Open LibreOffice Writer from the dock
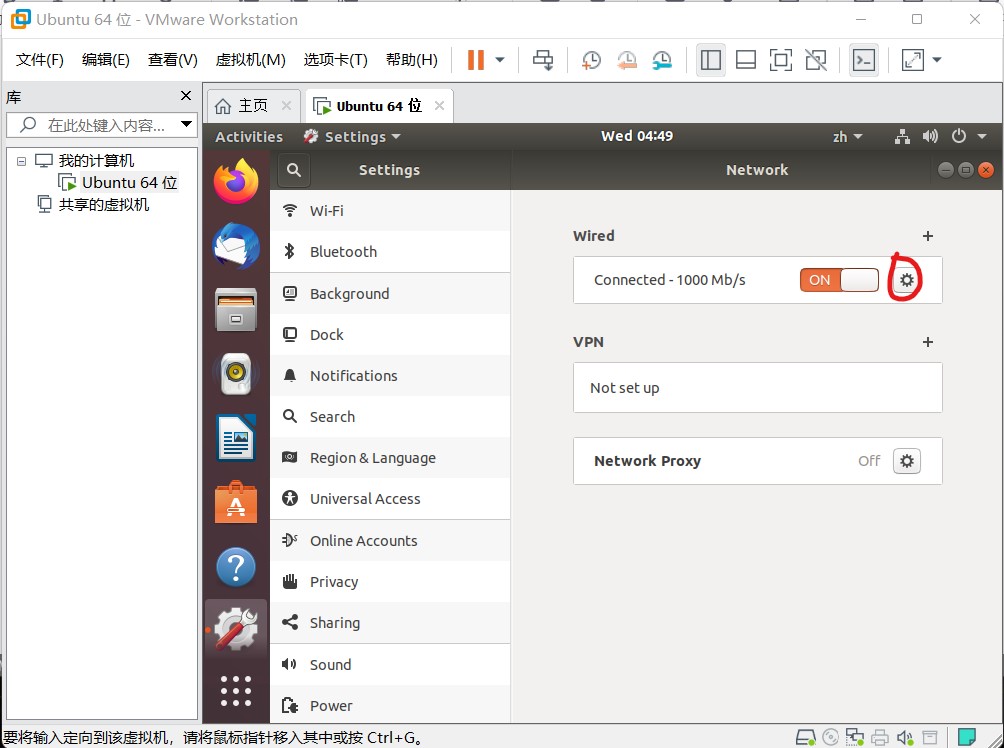This screenshot has height=748, width=1004. [236, 438]
